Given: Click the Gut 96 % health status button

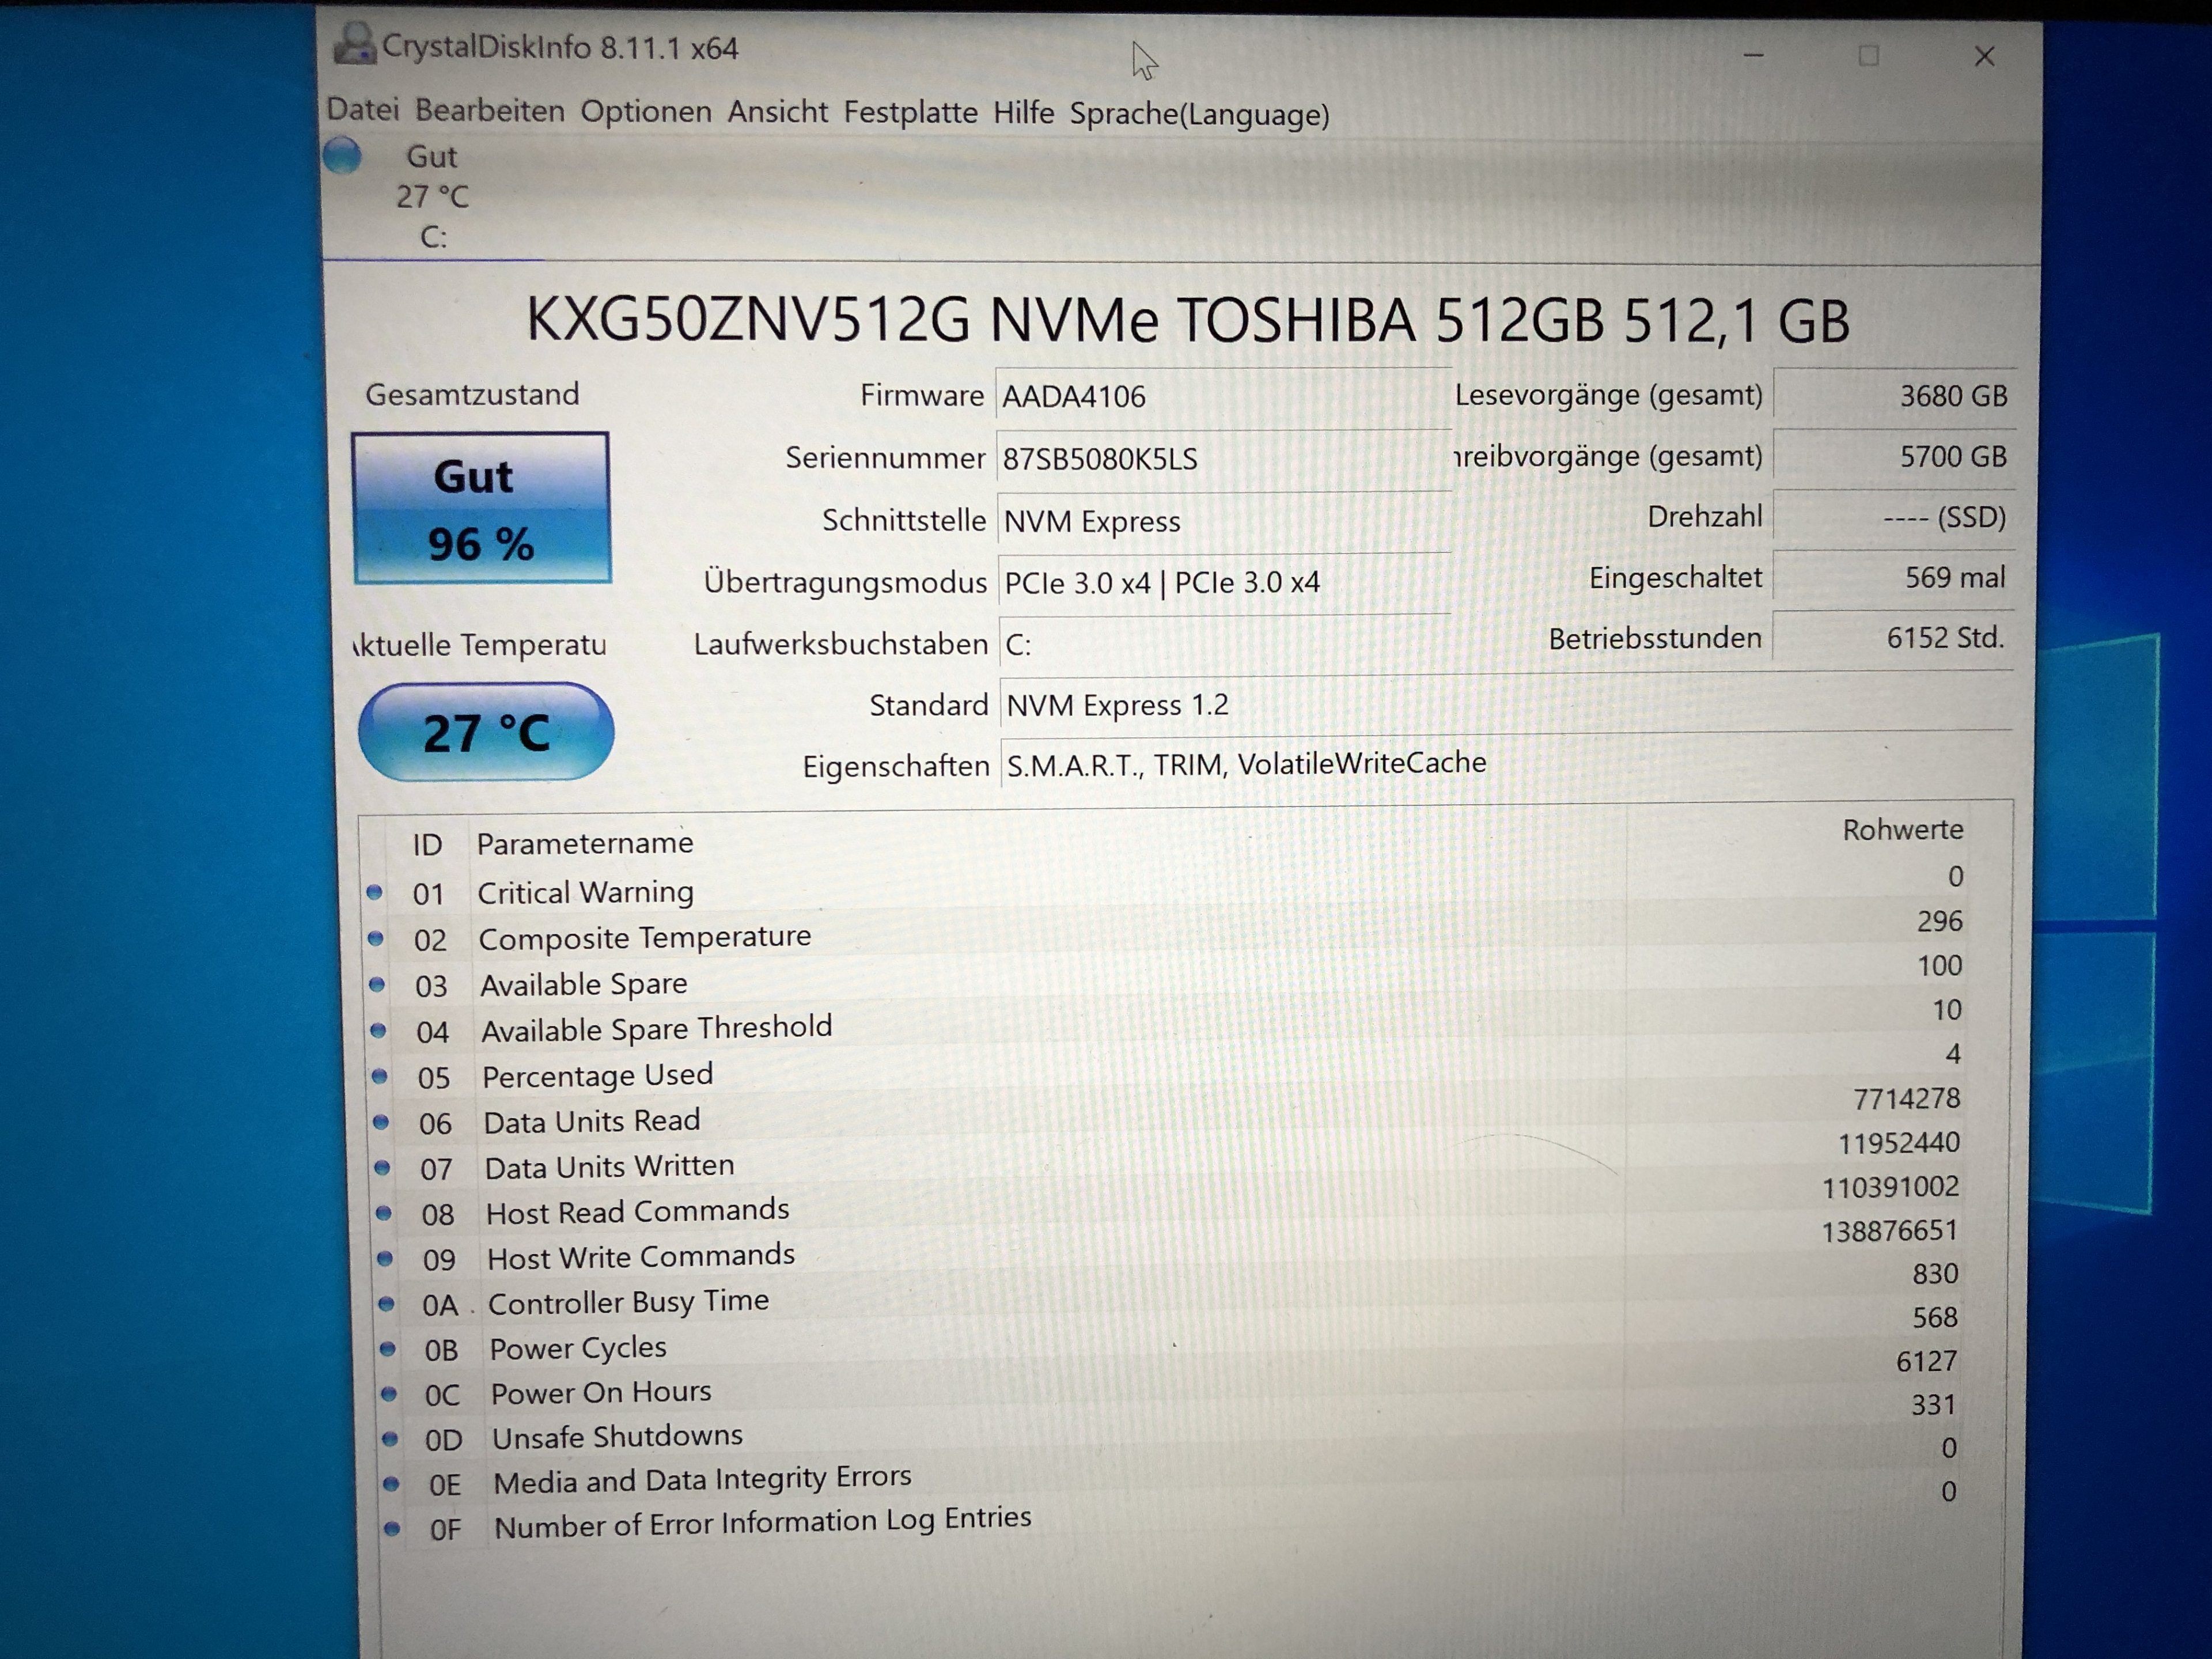Looking at the screenshot, I should click(x=481, y=508).
